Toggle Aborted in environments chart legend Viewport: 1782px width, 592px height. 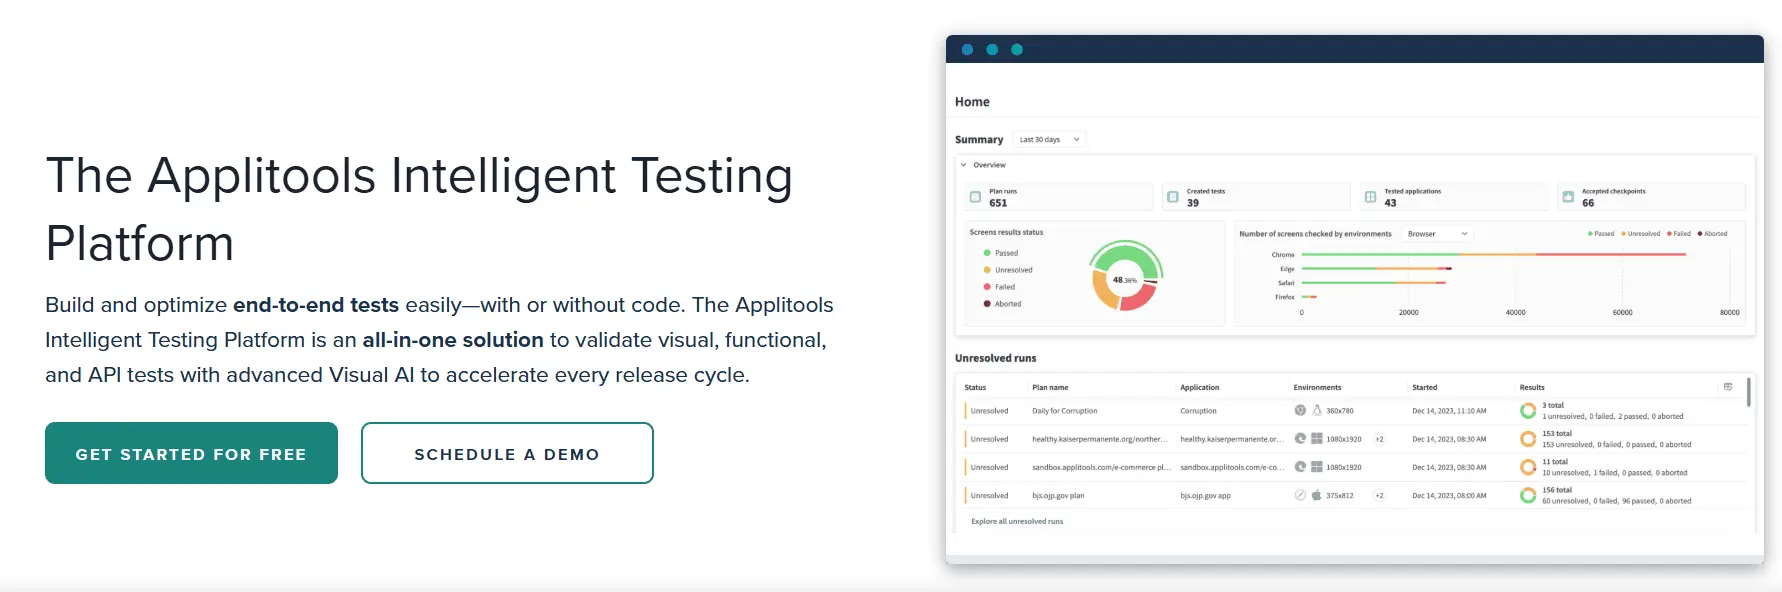1712,234
